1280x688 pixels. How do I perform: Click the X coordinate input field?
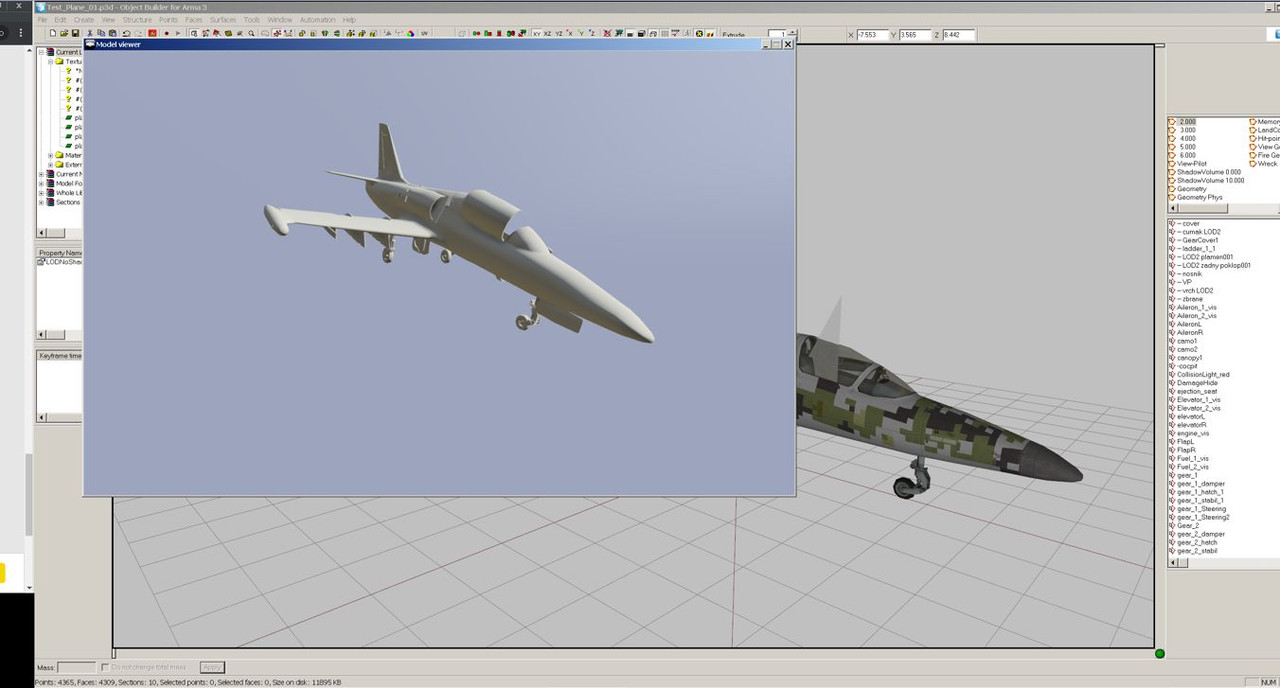click(873, 35)
